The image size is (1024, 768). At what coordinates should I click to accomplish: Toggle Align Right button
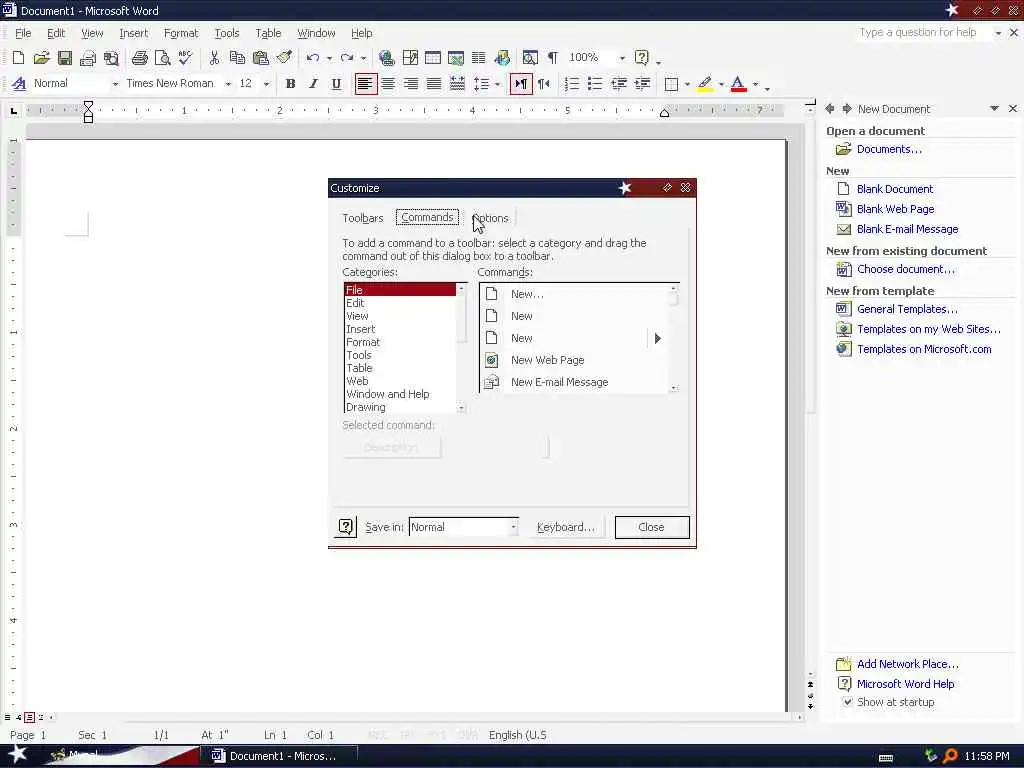coord(411,84)
